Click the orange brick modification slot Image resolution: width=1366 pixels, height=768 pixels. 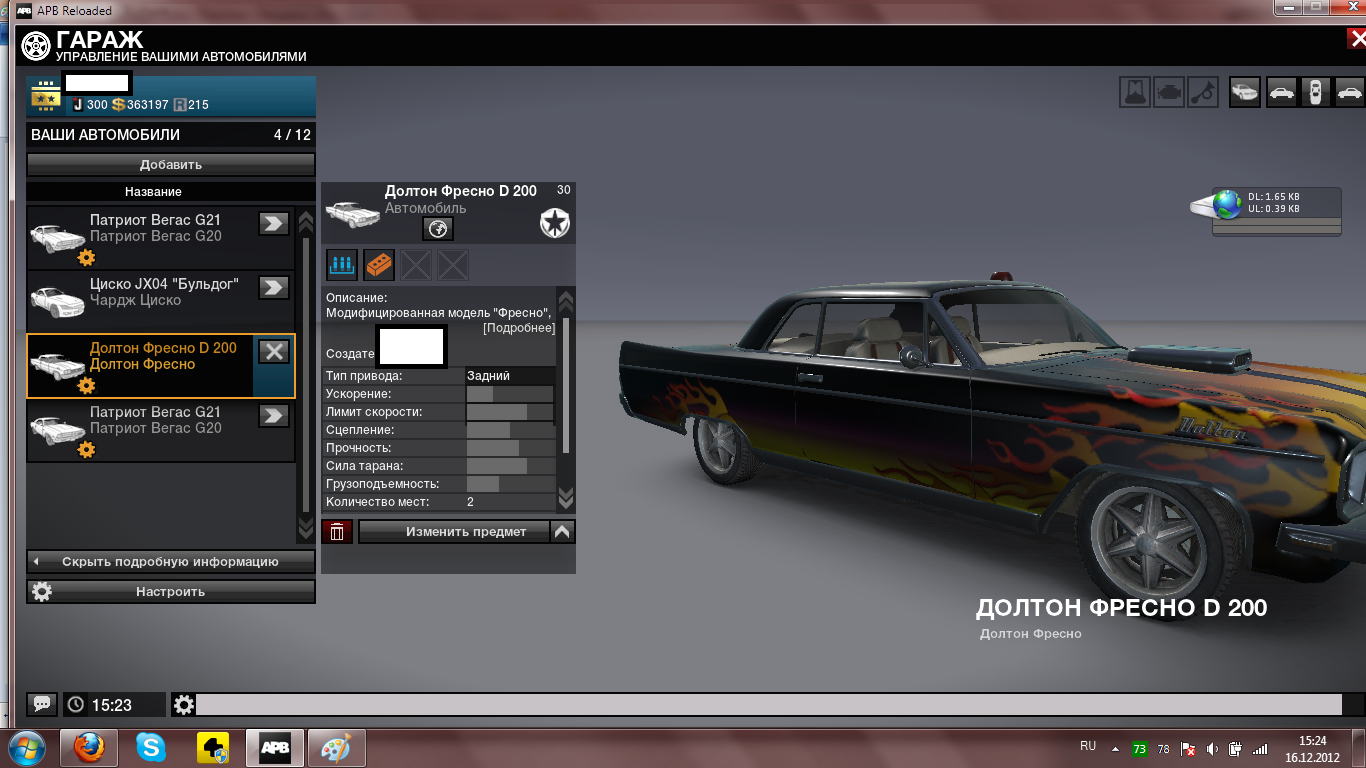[x=378, y=265]
